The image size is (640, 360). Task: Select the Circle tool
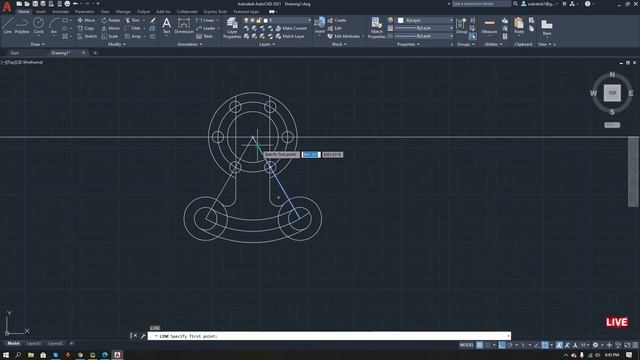38,25
